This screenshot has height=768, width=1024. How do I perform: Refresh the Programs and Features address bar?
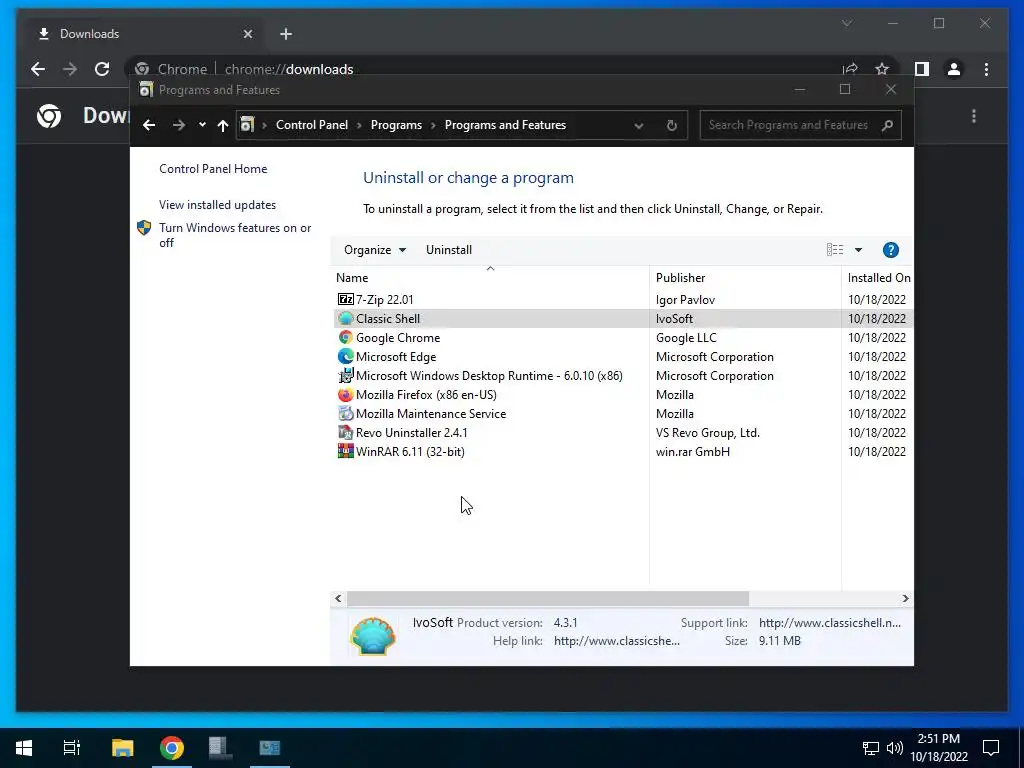(671, 125)
